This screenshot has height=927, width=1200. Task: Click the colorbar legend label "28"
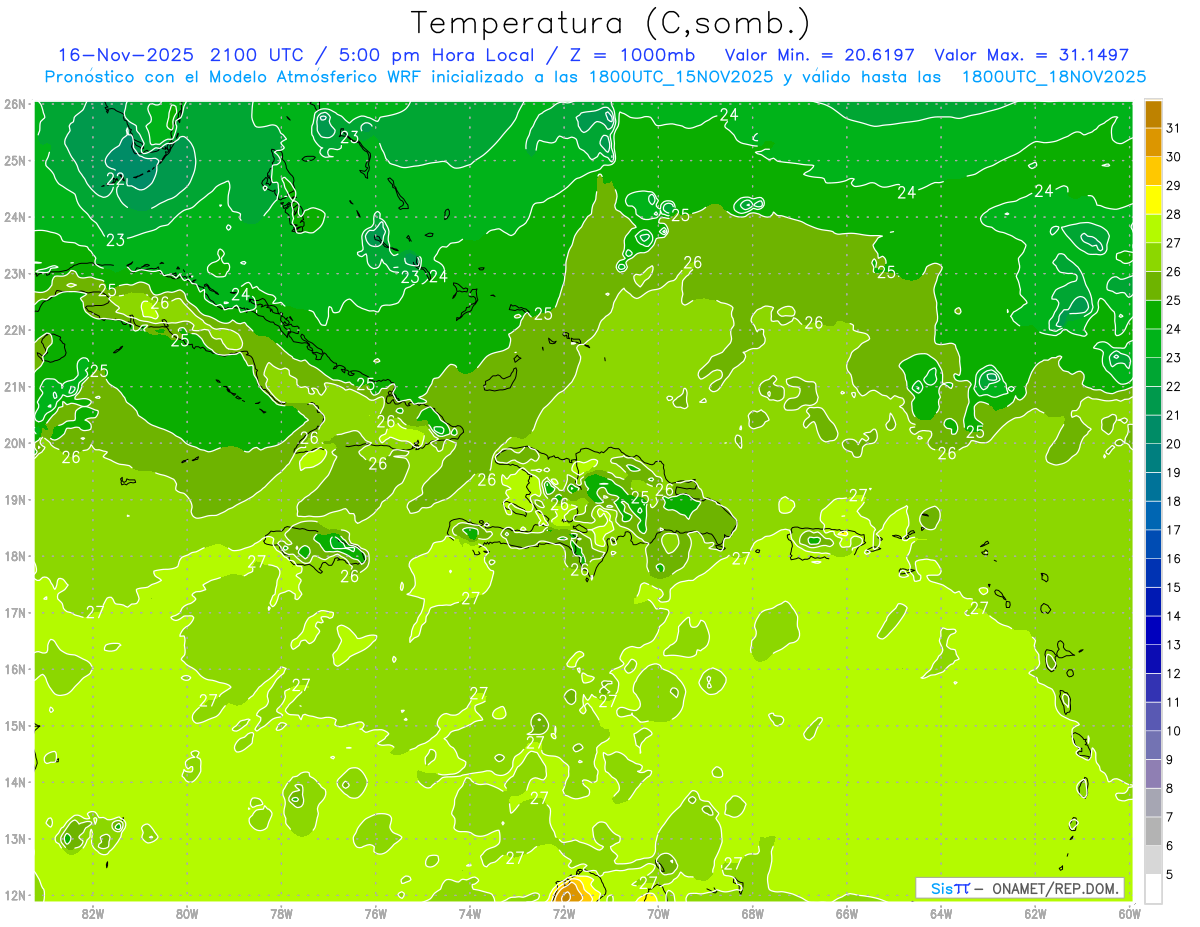[x=1174, y=214]
